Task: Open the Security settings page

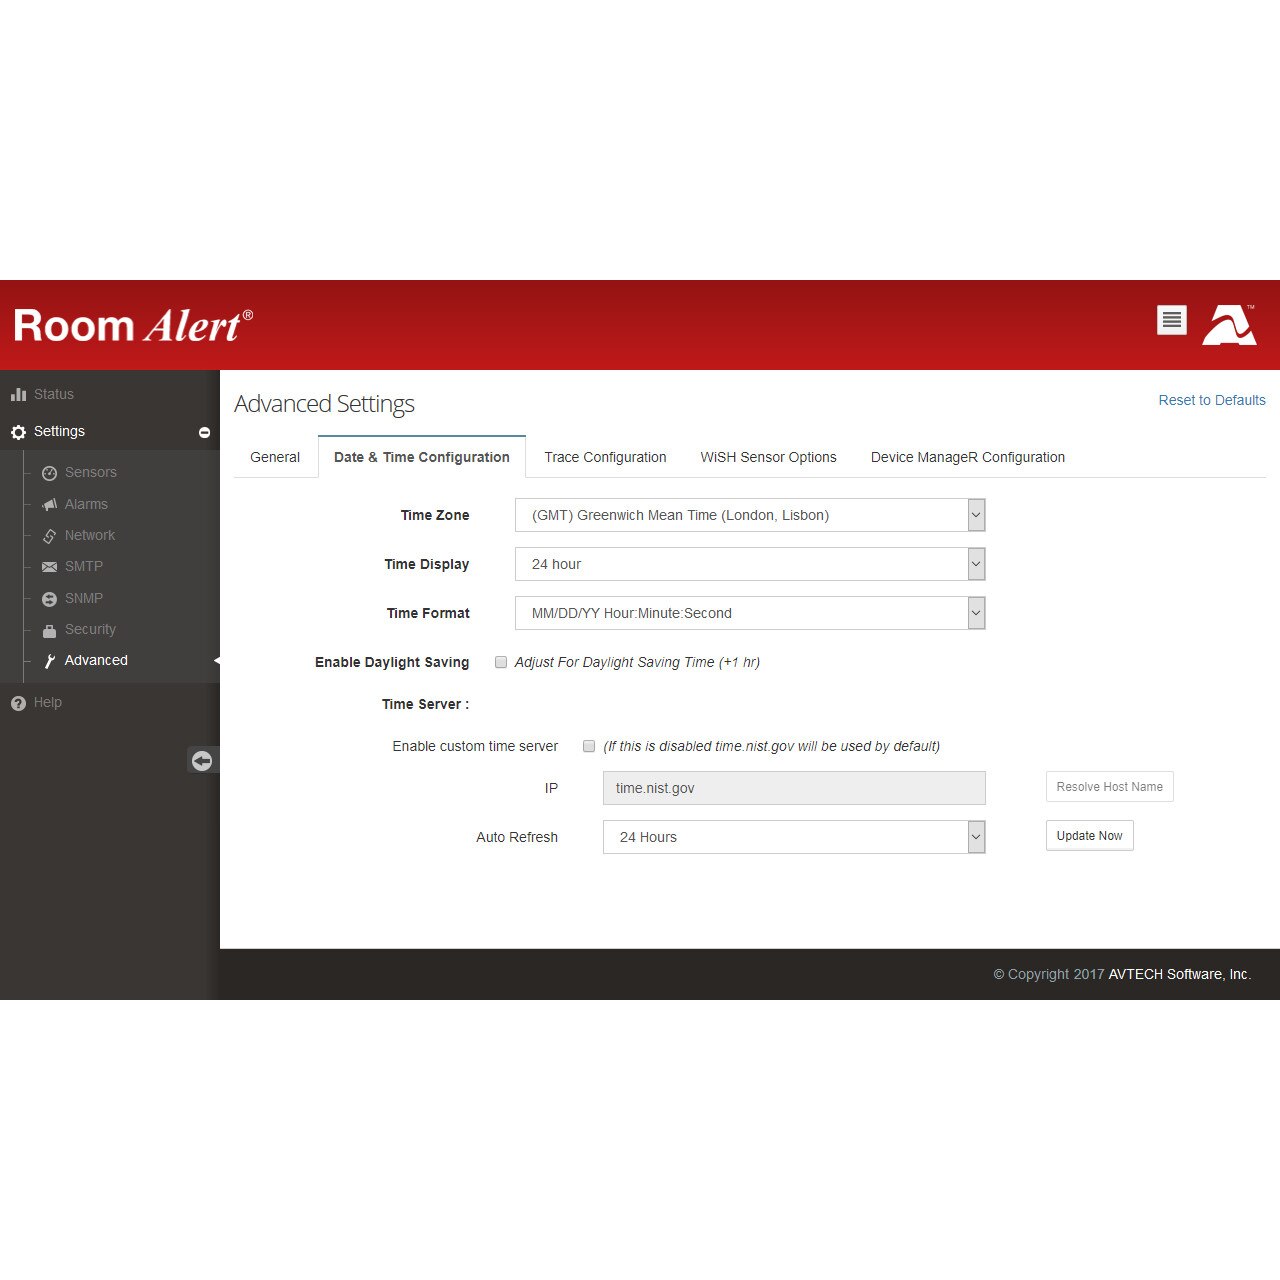Action: pyautogui.click(x=90, y=629)
